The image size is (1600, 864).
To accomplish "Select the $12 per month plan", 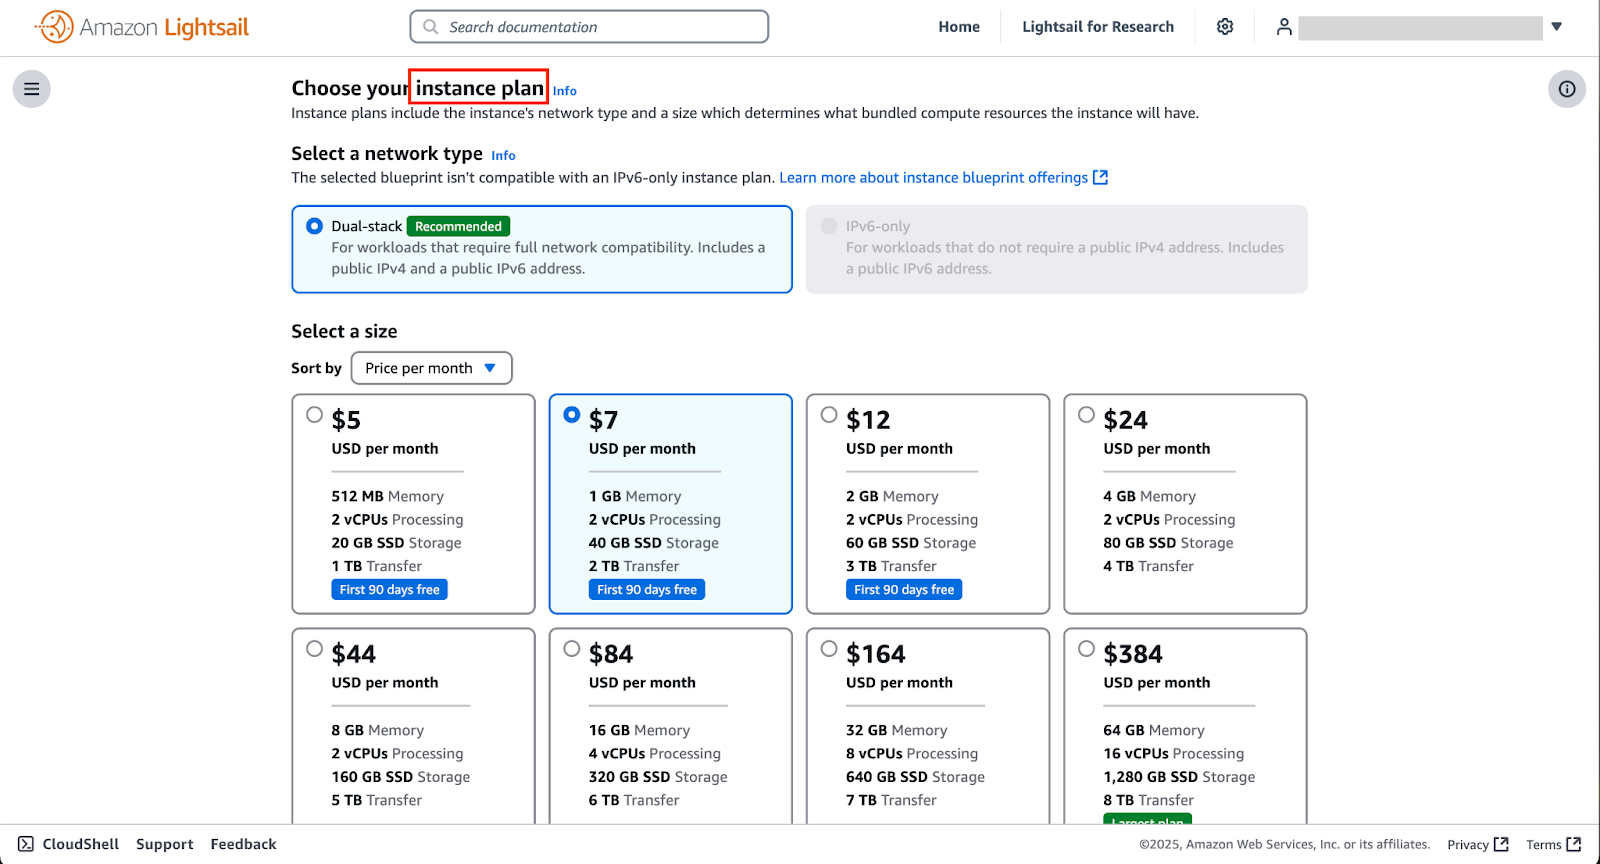I will pyautogui.click(x=829, y=414).
